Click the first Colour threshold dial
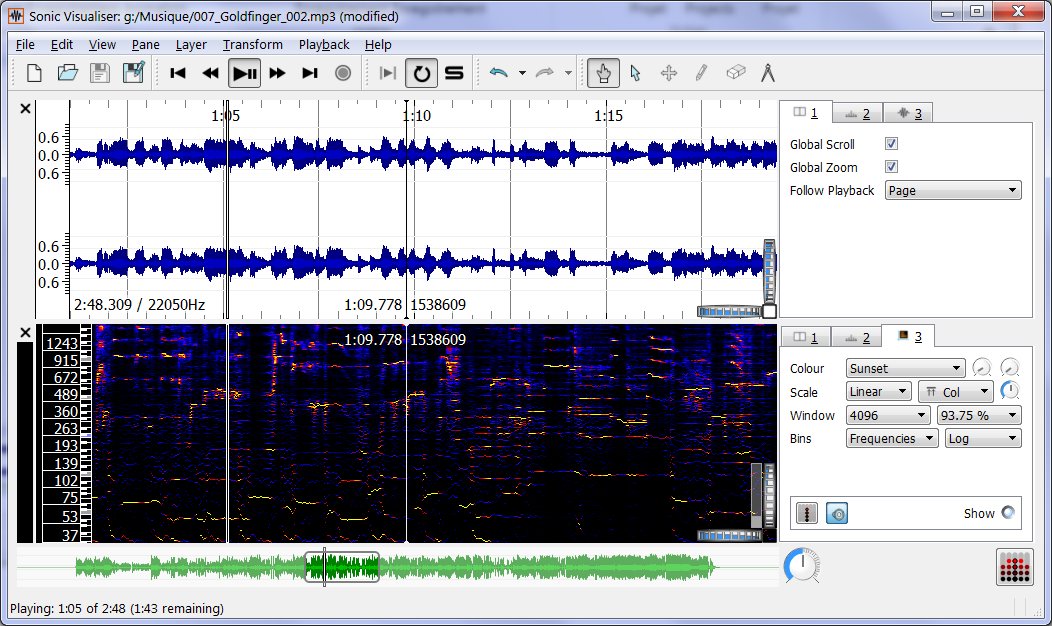This screenshot has height=626, width=1052. 982,367
